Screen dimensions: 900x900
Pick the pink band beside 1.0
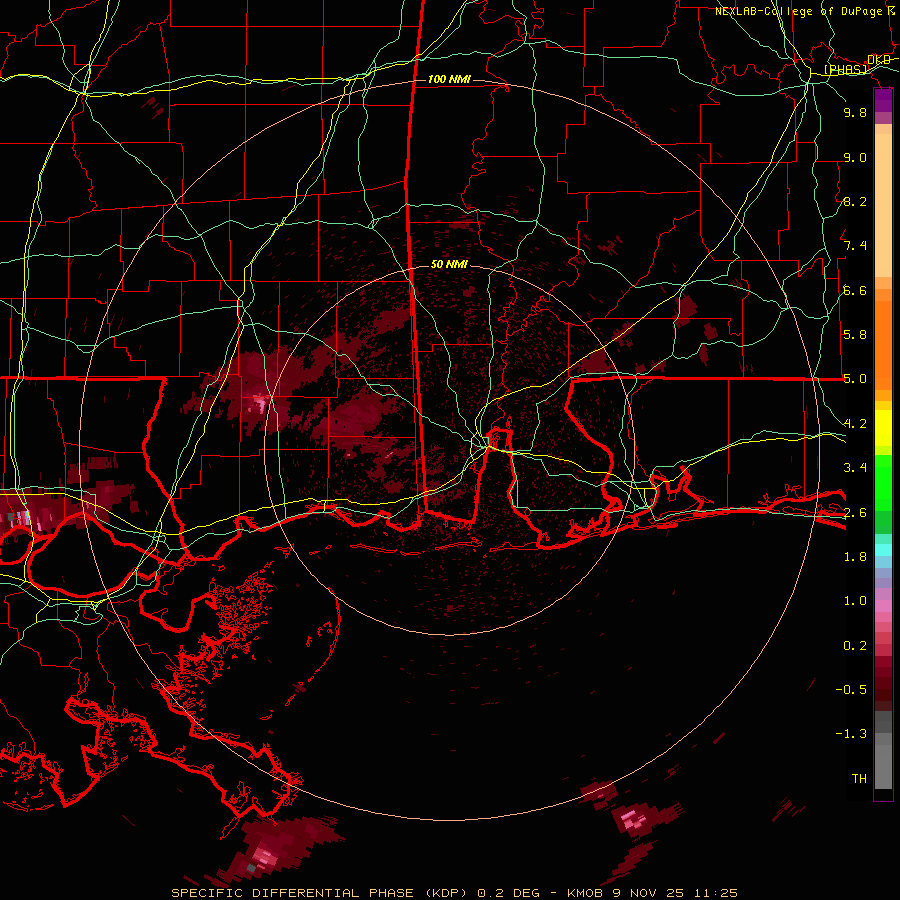(883, 606)
